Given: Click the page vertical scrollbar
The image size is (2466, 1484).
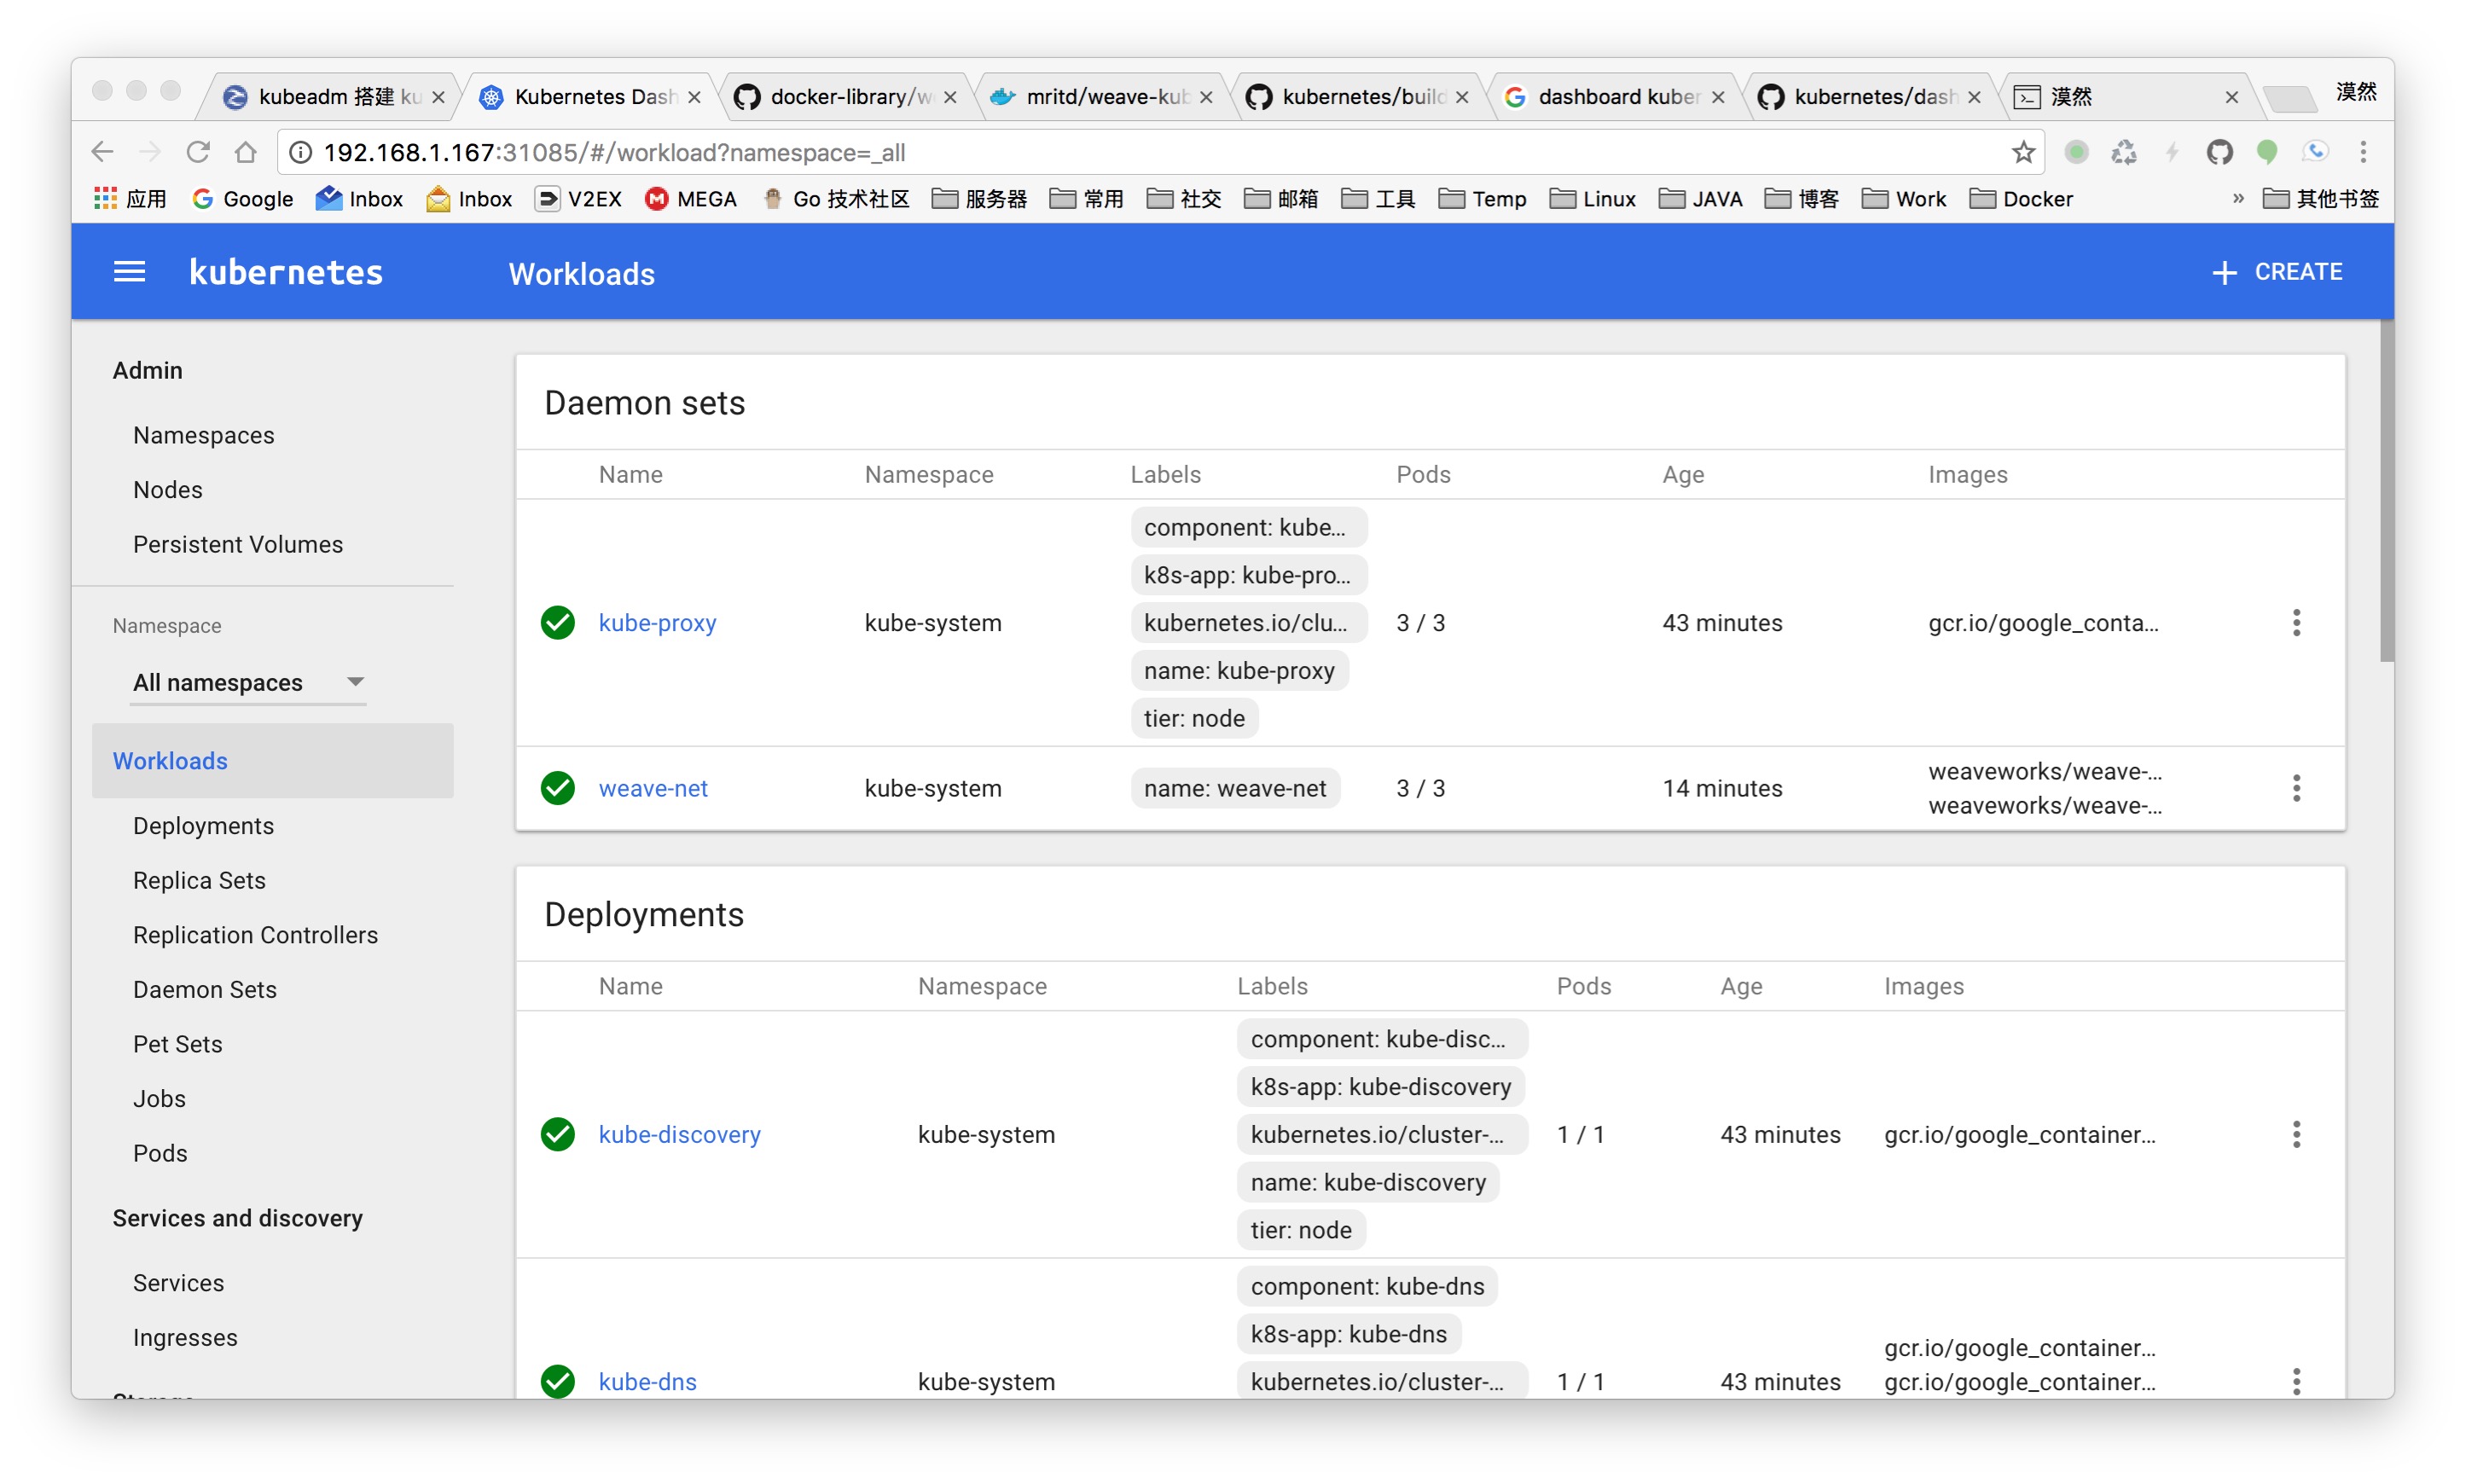Looking at the screenshot, I should point(2386,491).
